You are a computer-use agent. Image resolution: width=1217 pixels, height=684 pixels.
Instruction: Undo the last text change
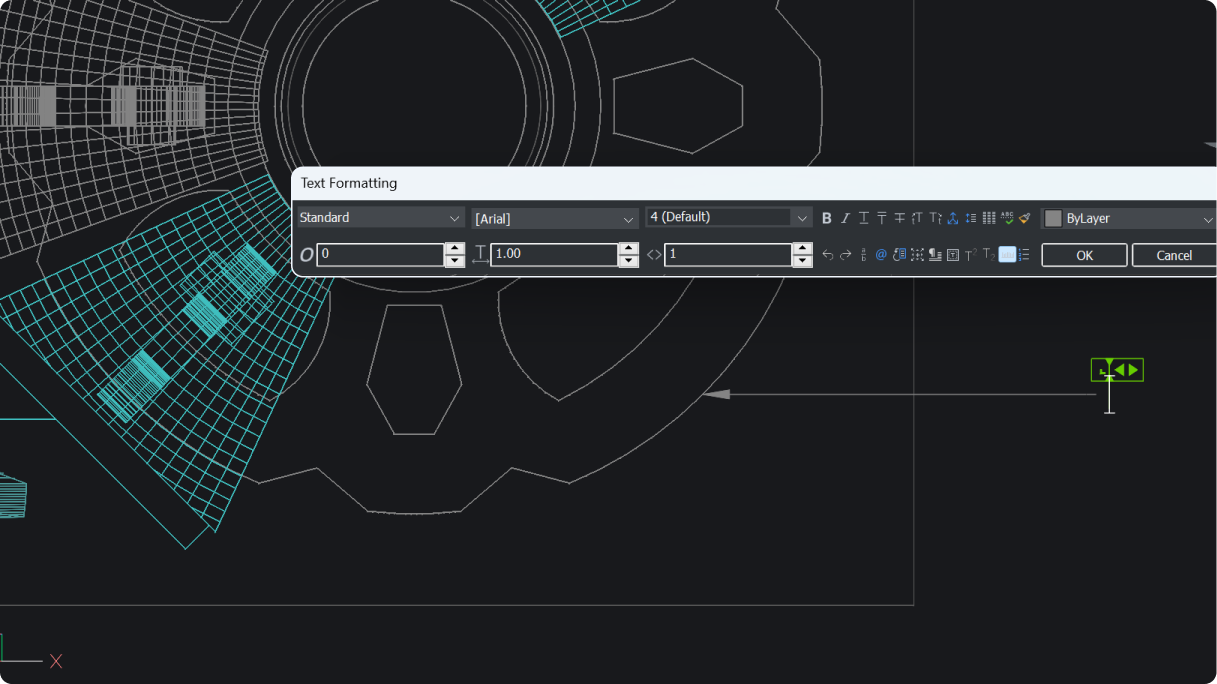coord(827,254)
